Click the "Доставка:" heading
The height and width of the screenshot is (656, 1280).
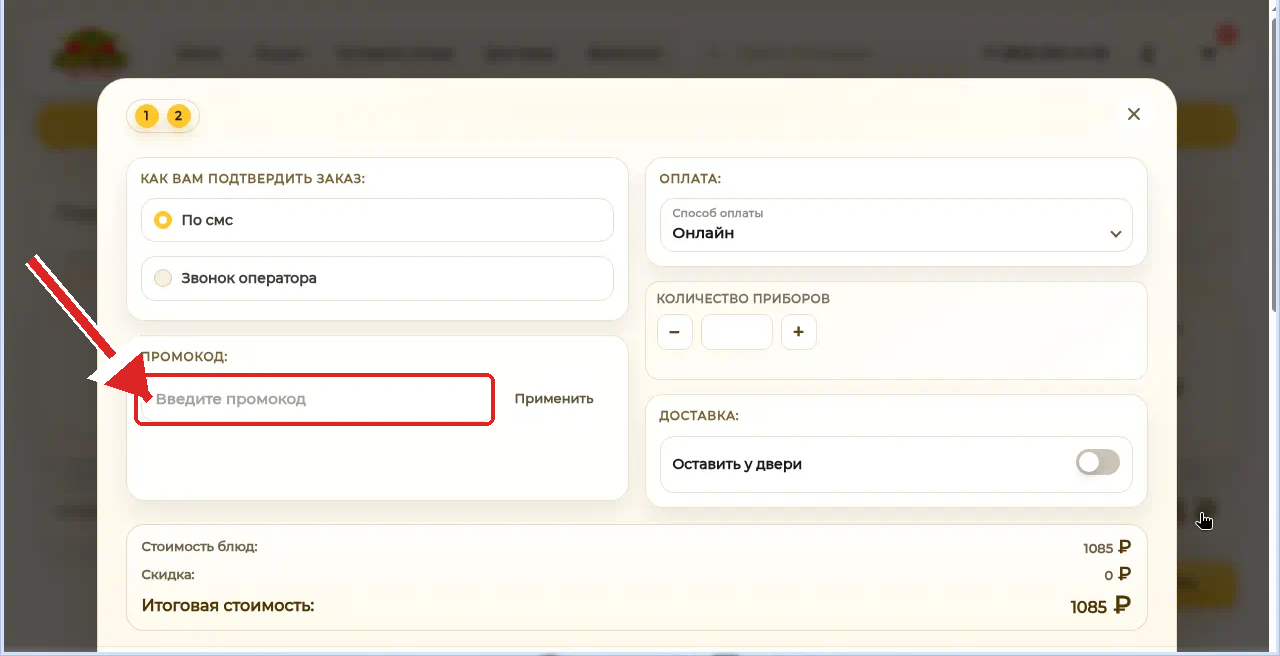699,416
